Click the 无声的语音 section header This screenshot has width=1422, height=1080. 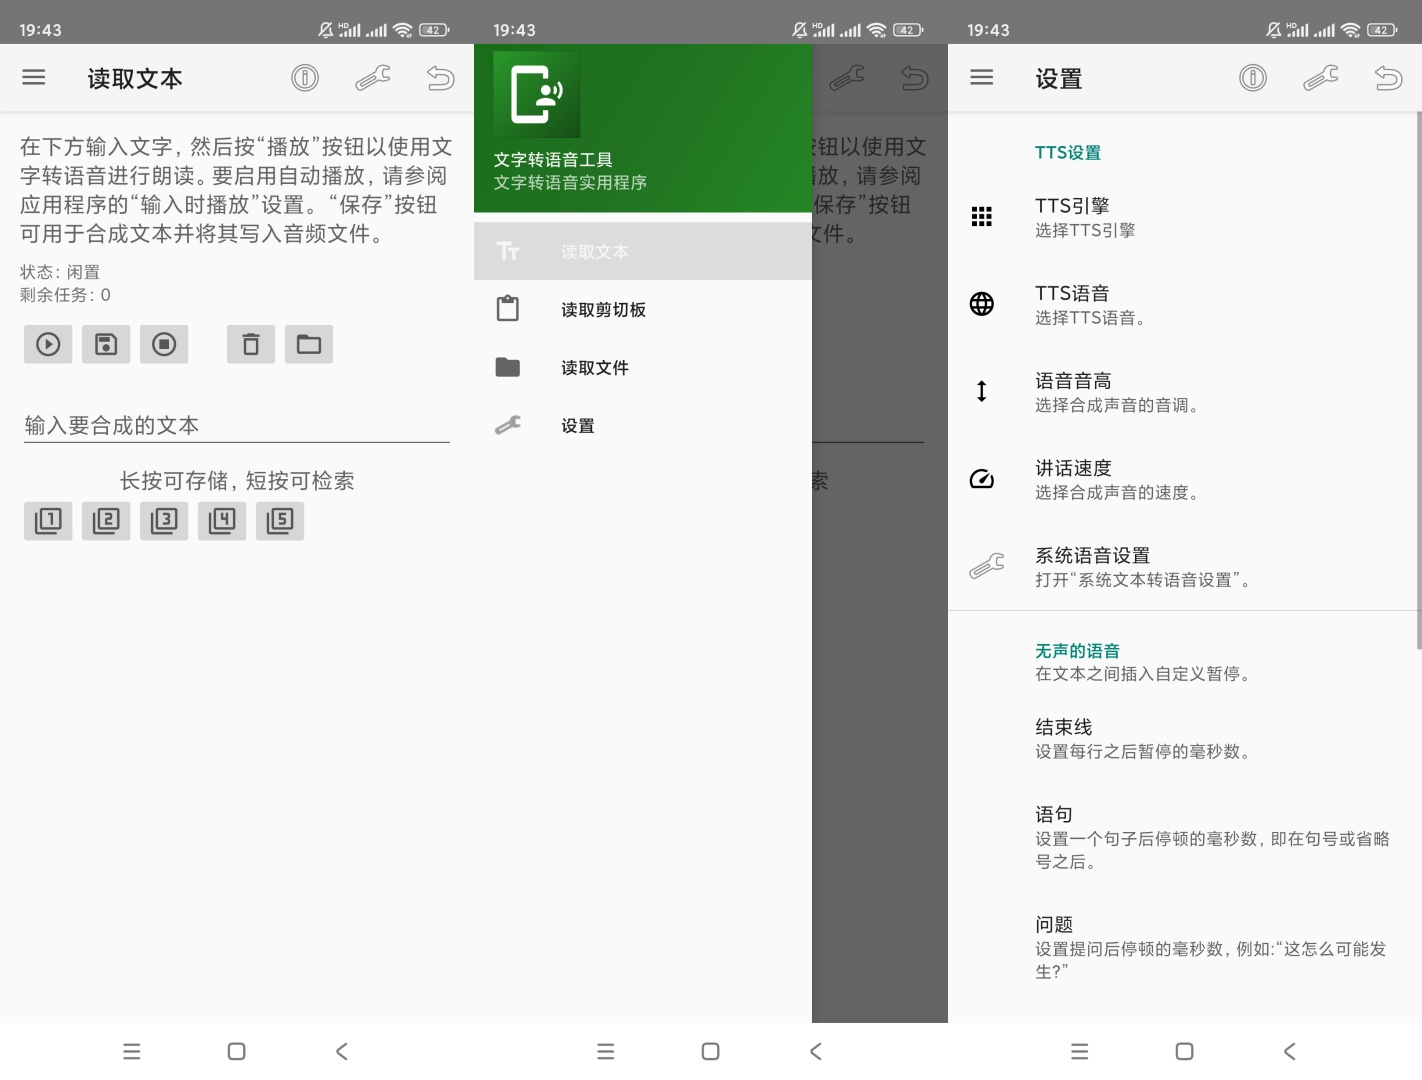click(x=1077, y=650)
